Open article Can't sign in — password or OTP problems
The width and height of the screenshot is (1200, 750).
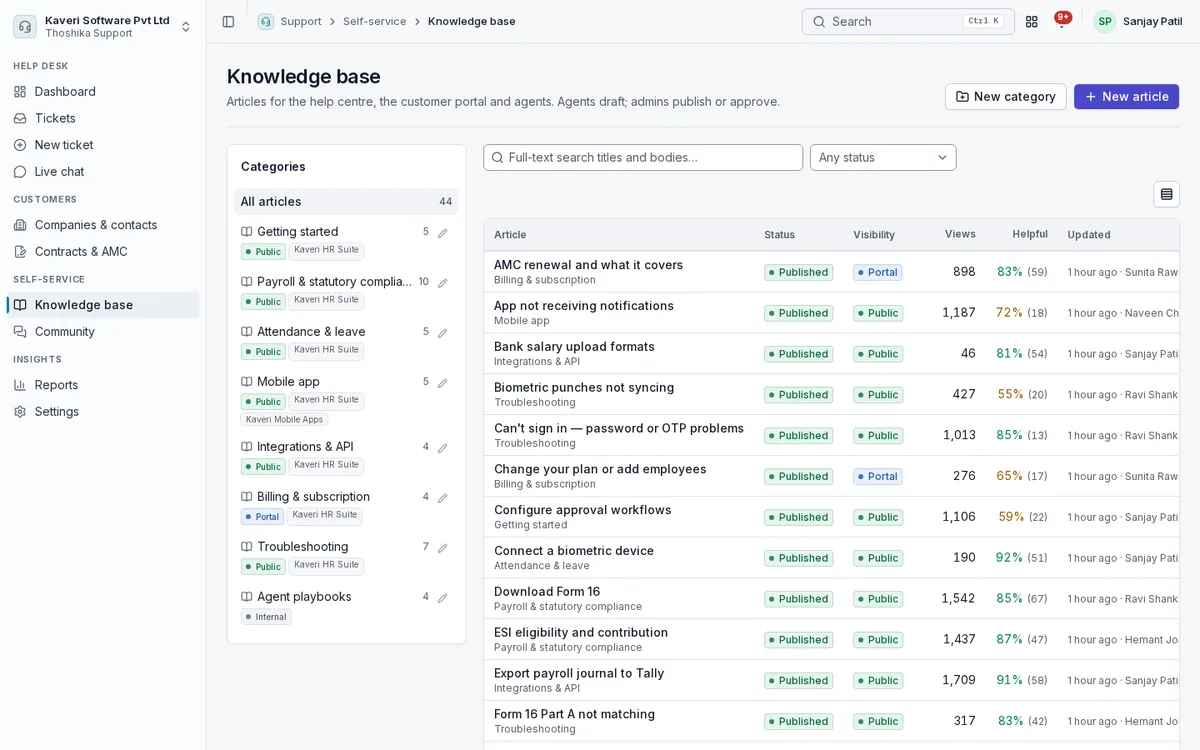click(619, 429)
